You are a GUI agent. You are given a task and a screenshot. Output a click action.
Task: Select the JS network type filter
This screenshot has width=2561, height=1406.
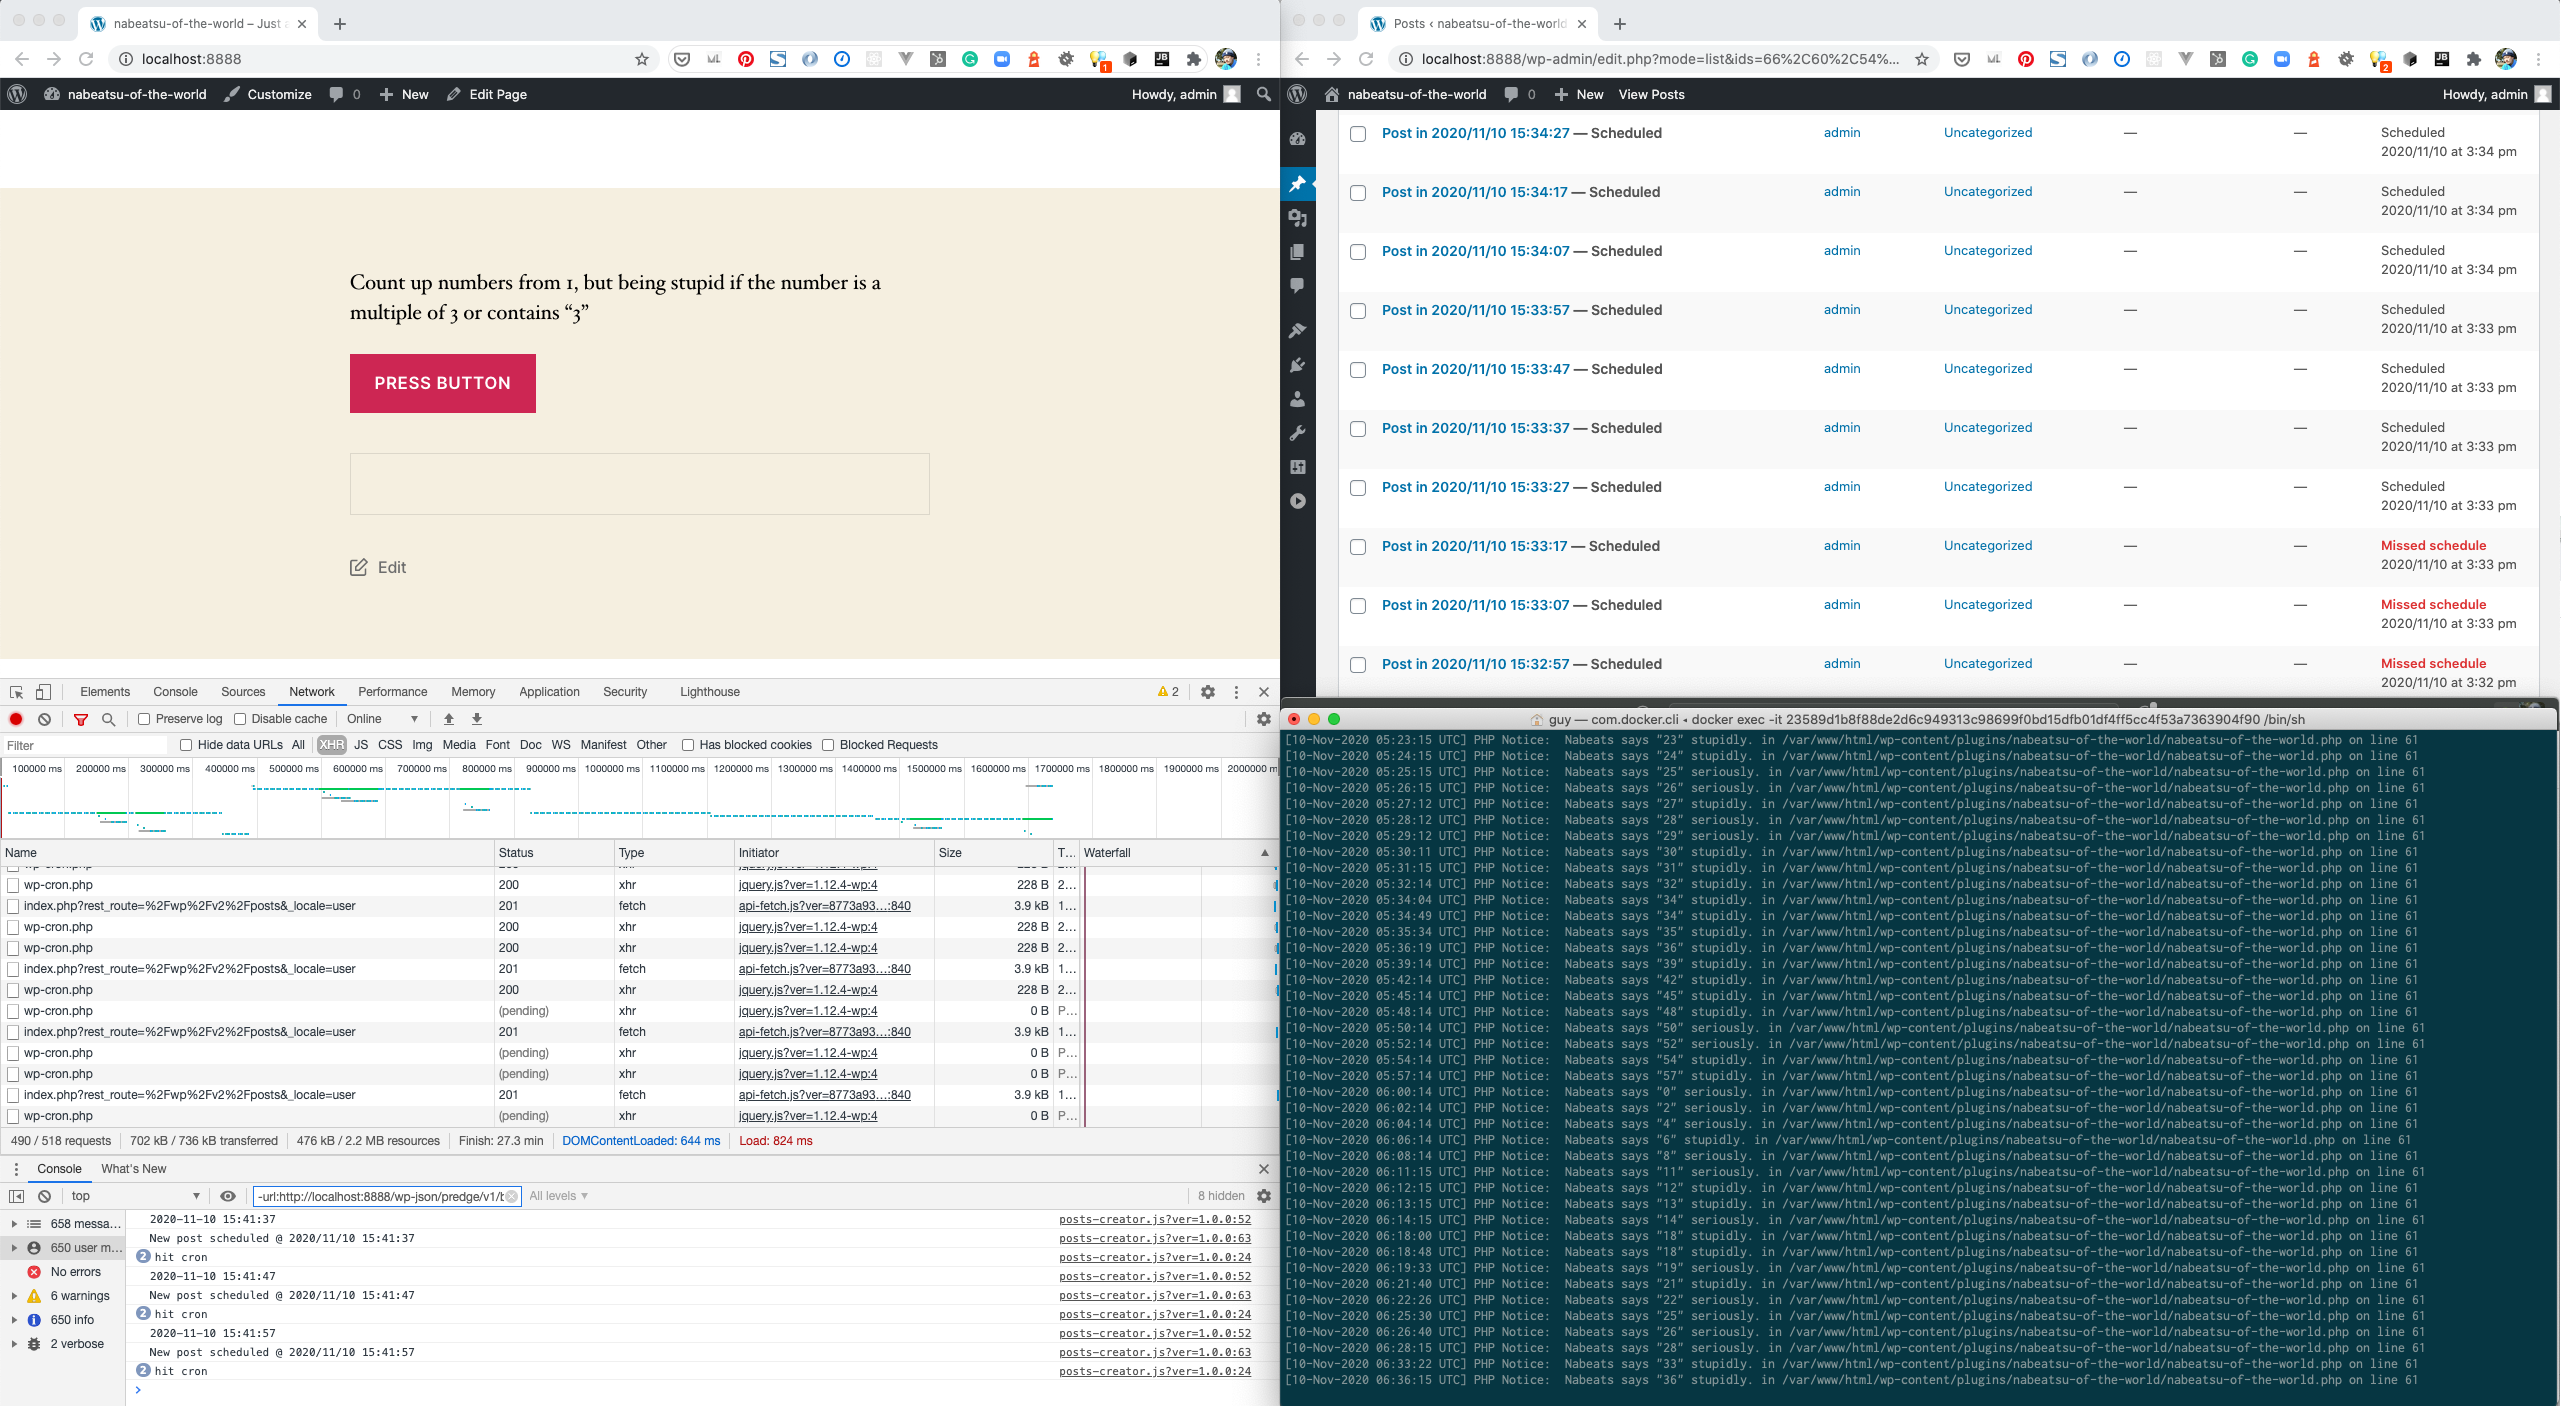click(361, 745)
